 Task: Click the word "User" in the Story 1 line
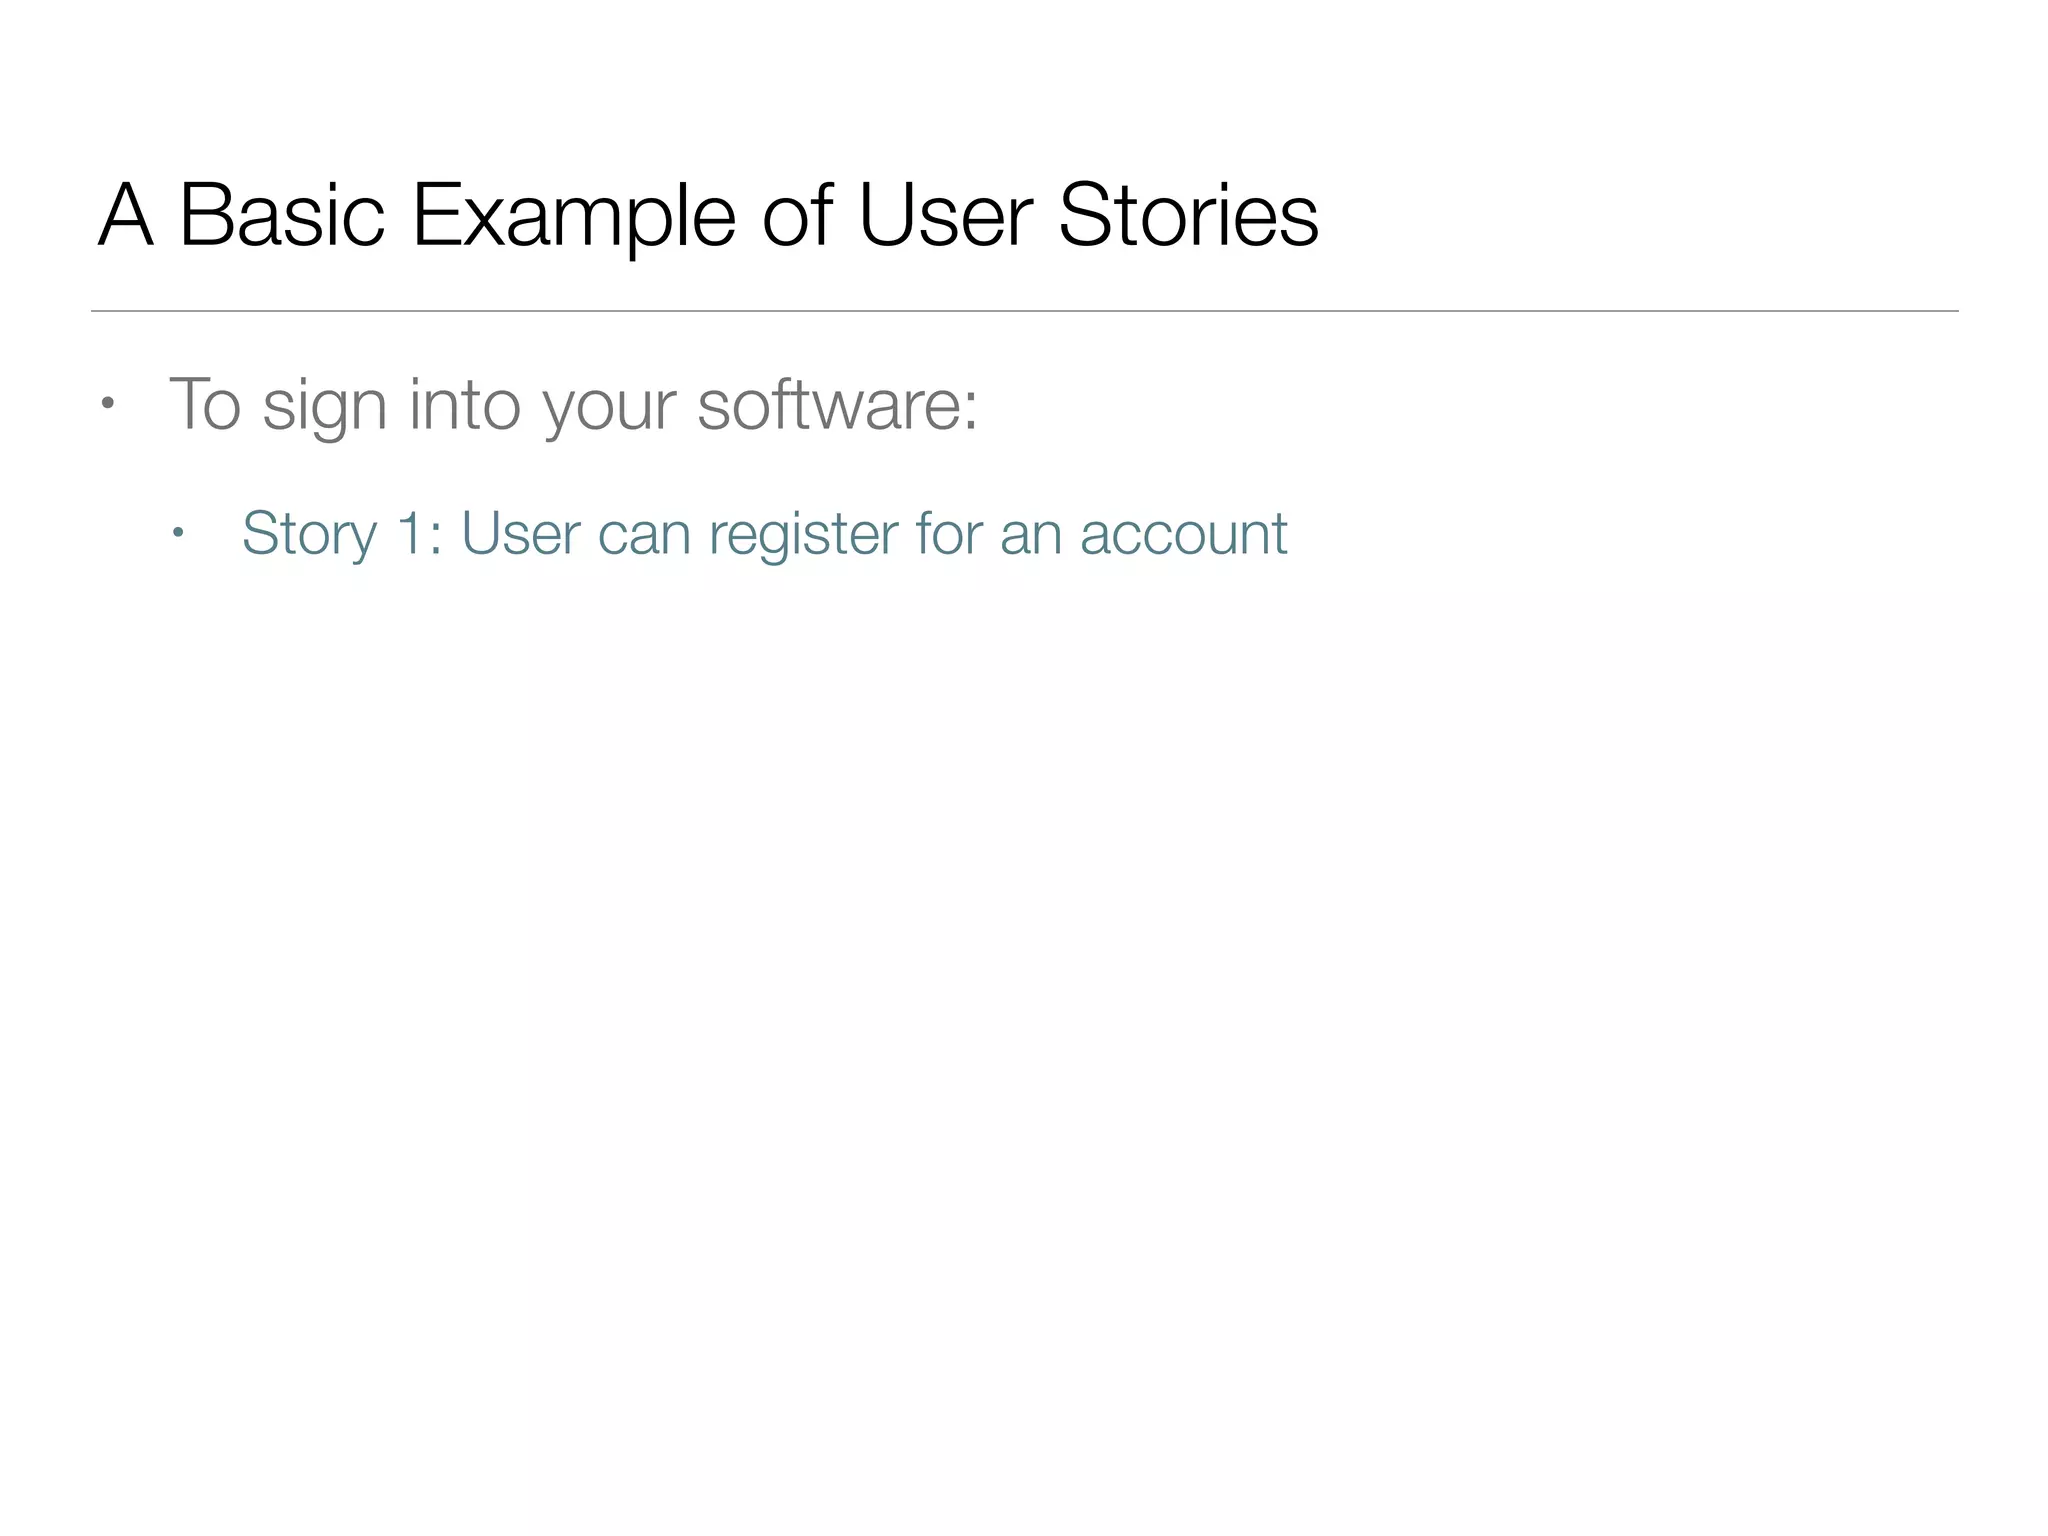click(x=520, y=533)
